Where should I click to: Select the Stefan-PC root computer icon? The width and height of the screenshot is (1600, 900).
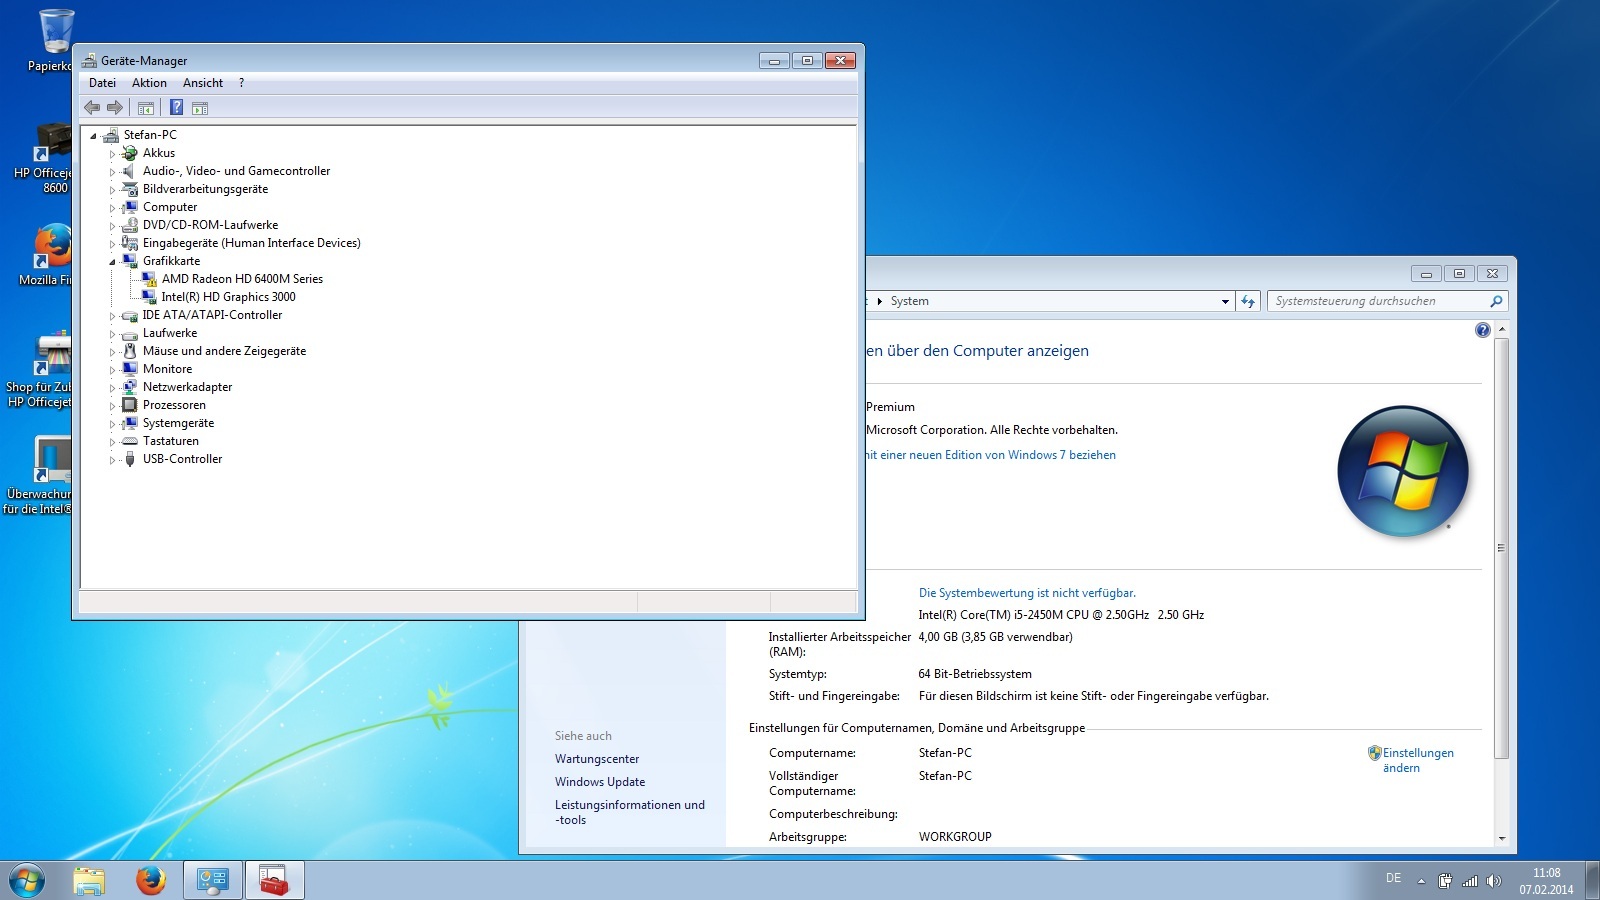pyautogui.click(x=110, y=135)
